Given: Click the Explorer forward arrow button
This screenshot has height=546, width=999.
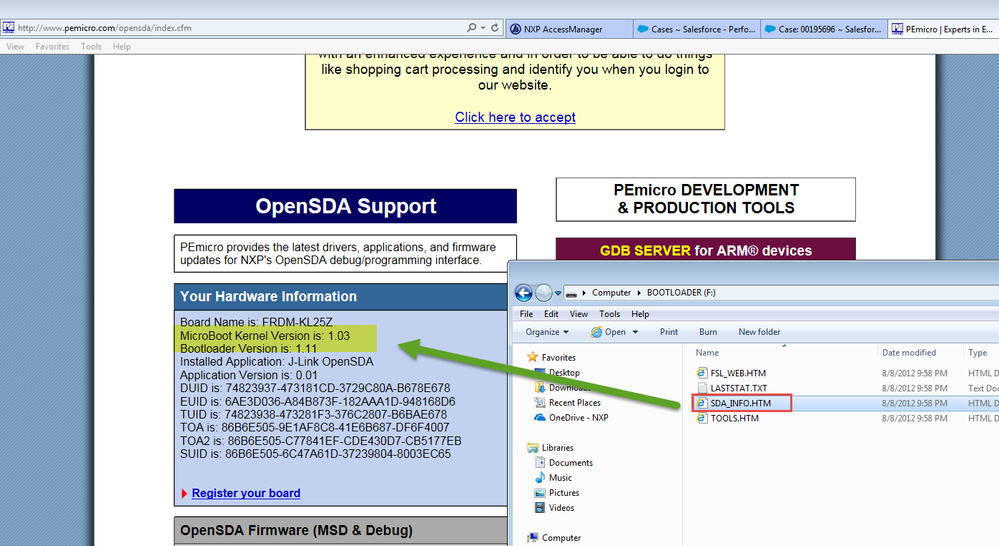Looking at the screenshot, I should (x=543, y=292).
